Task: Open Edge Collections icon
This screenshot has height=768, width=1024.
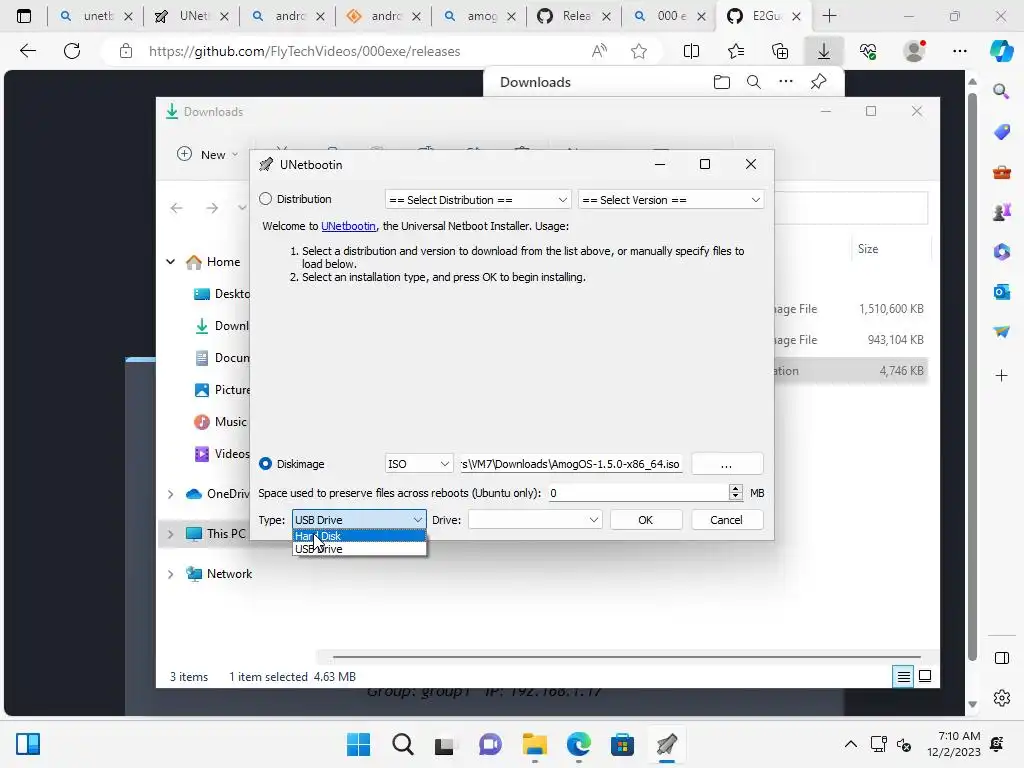Action: [x=780, y=51]
